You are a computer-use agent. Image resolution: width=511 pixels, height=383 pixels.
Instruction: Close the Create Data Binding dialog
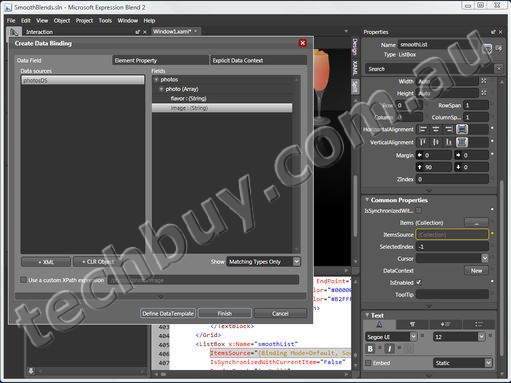(x=302, y=43)
